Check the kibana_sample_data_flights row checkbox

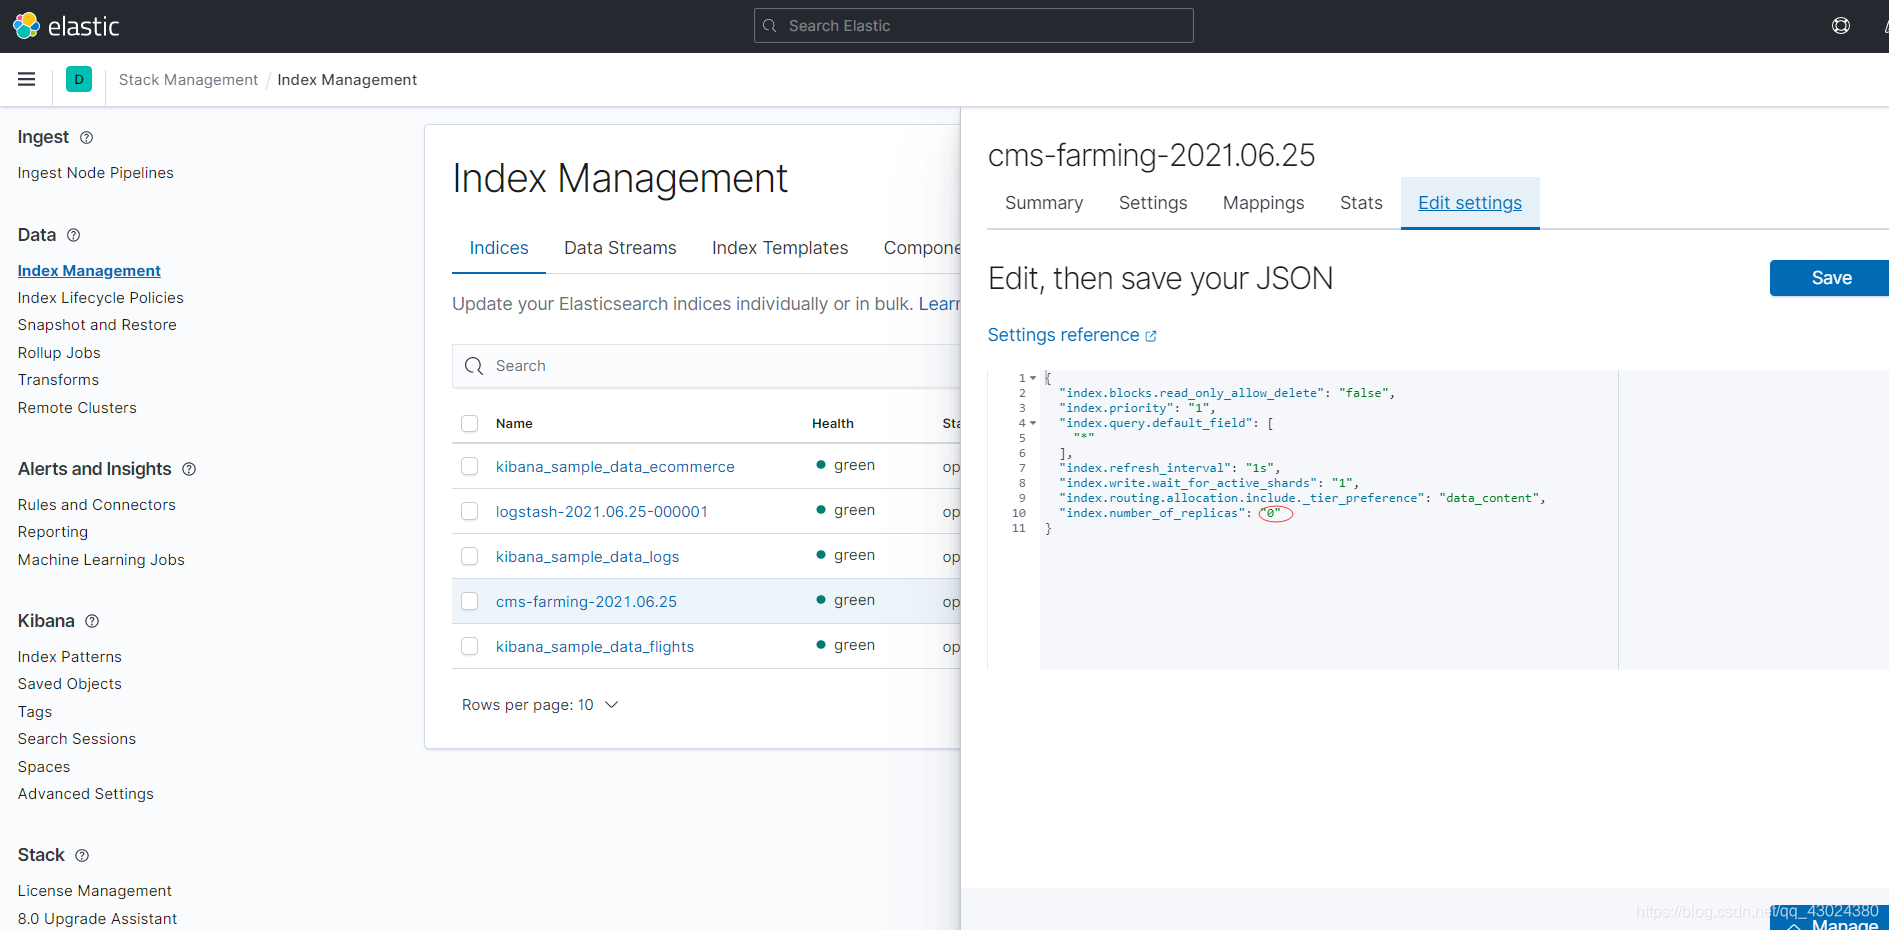(469, 646)
